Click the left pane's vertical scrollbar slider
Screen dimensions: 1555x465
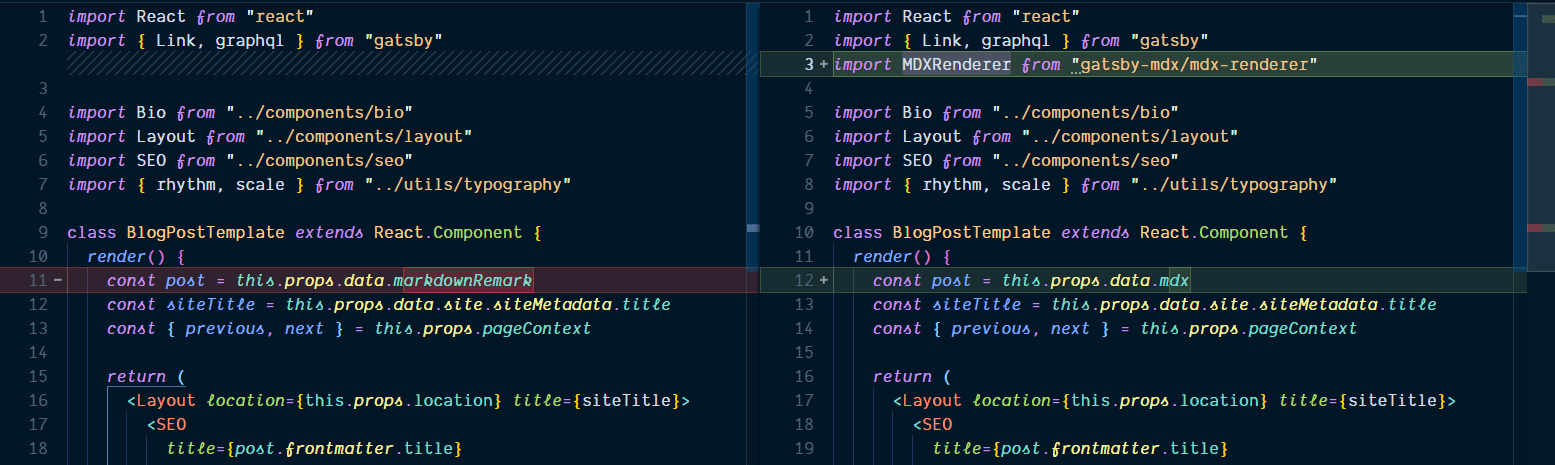(753, 229)
